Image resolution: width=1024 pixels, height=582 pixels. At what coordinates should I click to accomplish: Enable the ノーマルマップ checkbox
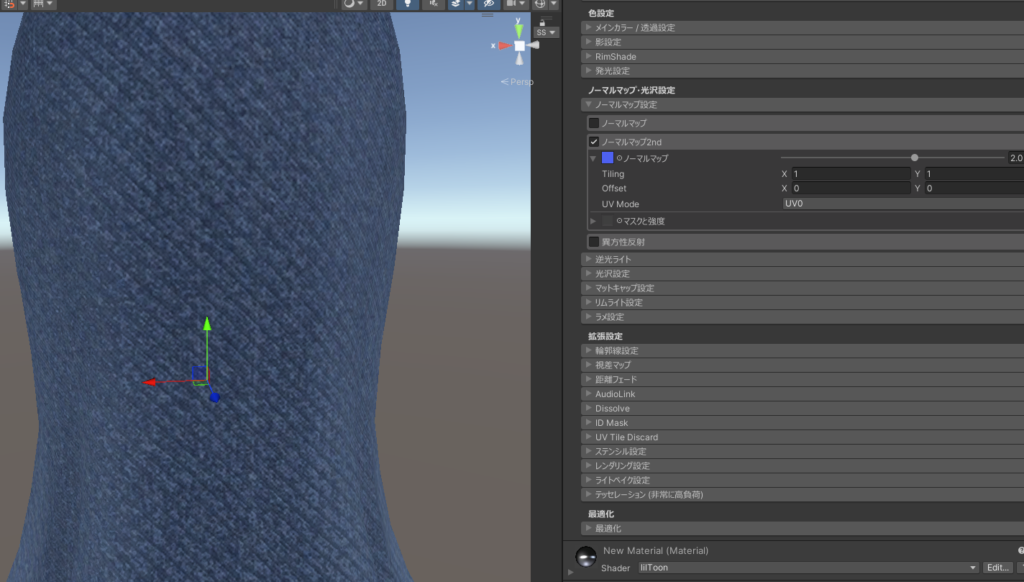(594, 123)
